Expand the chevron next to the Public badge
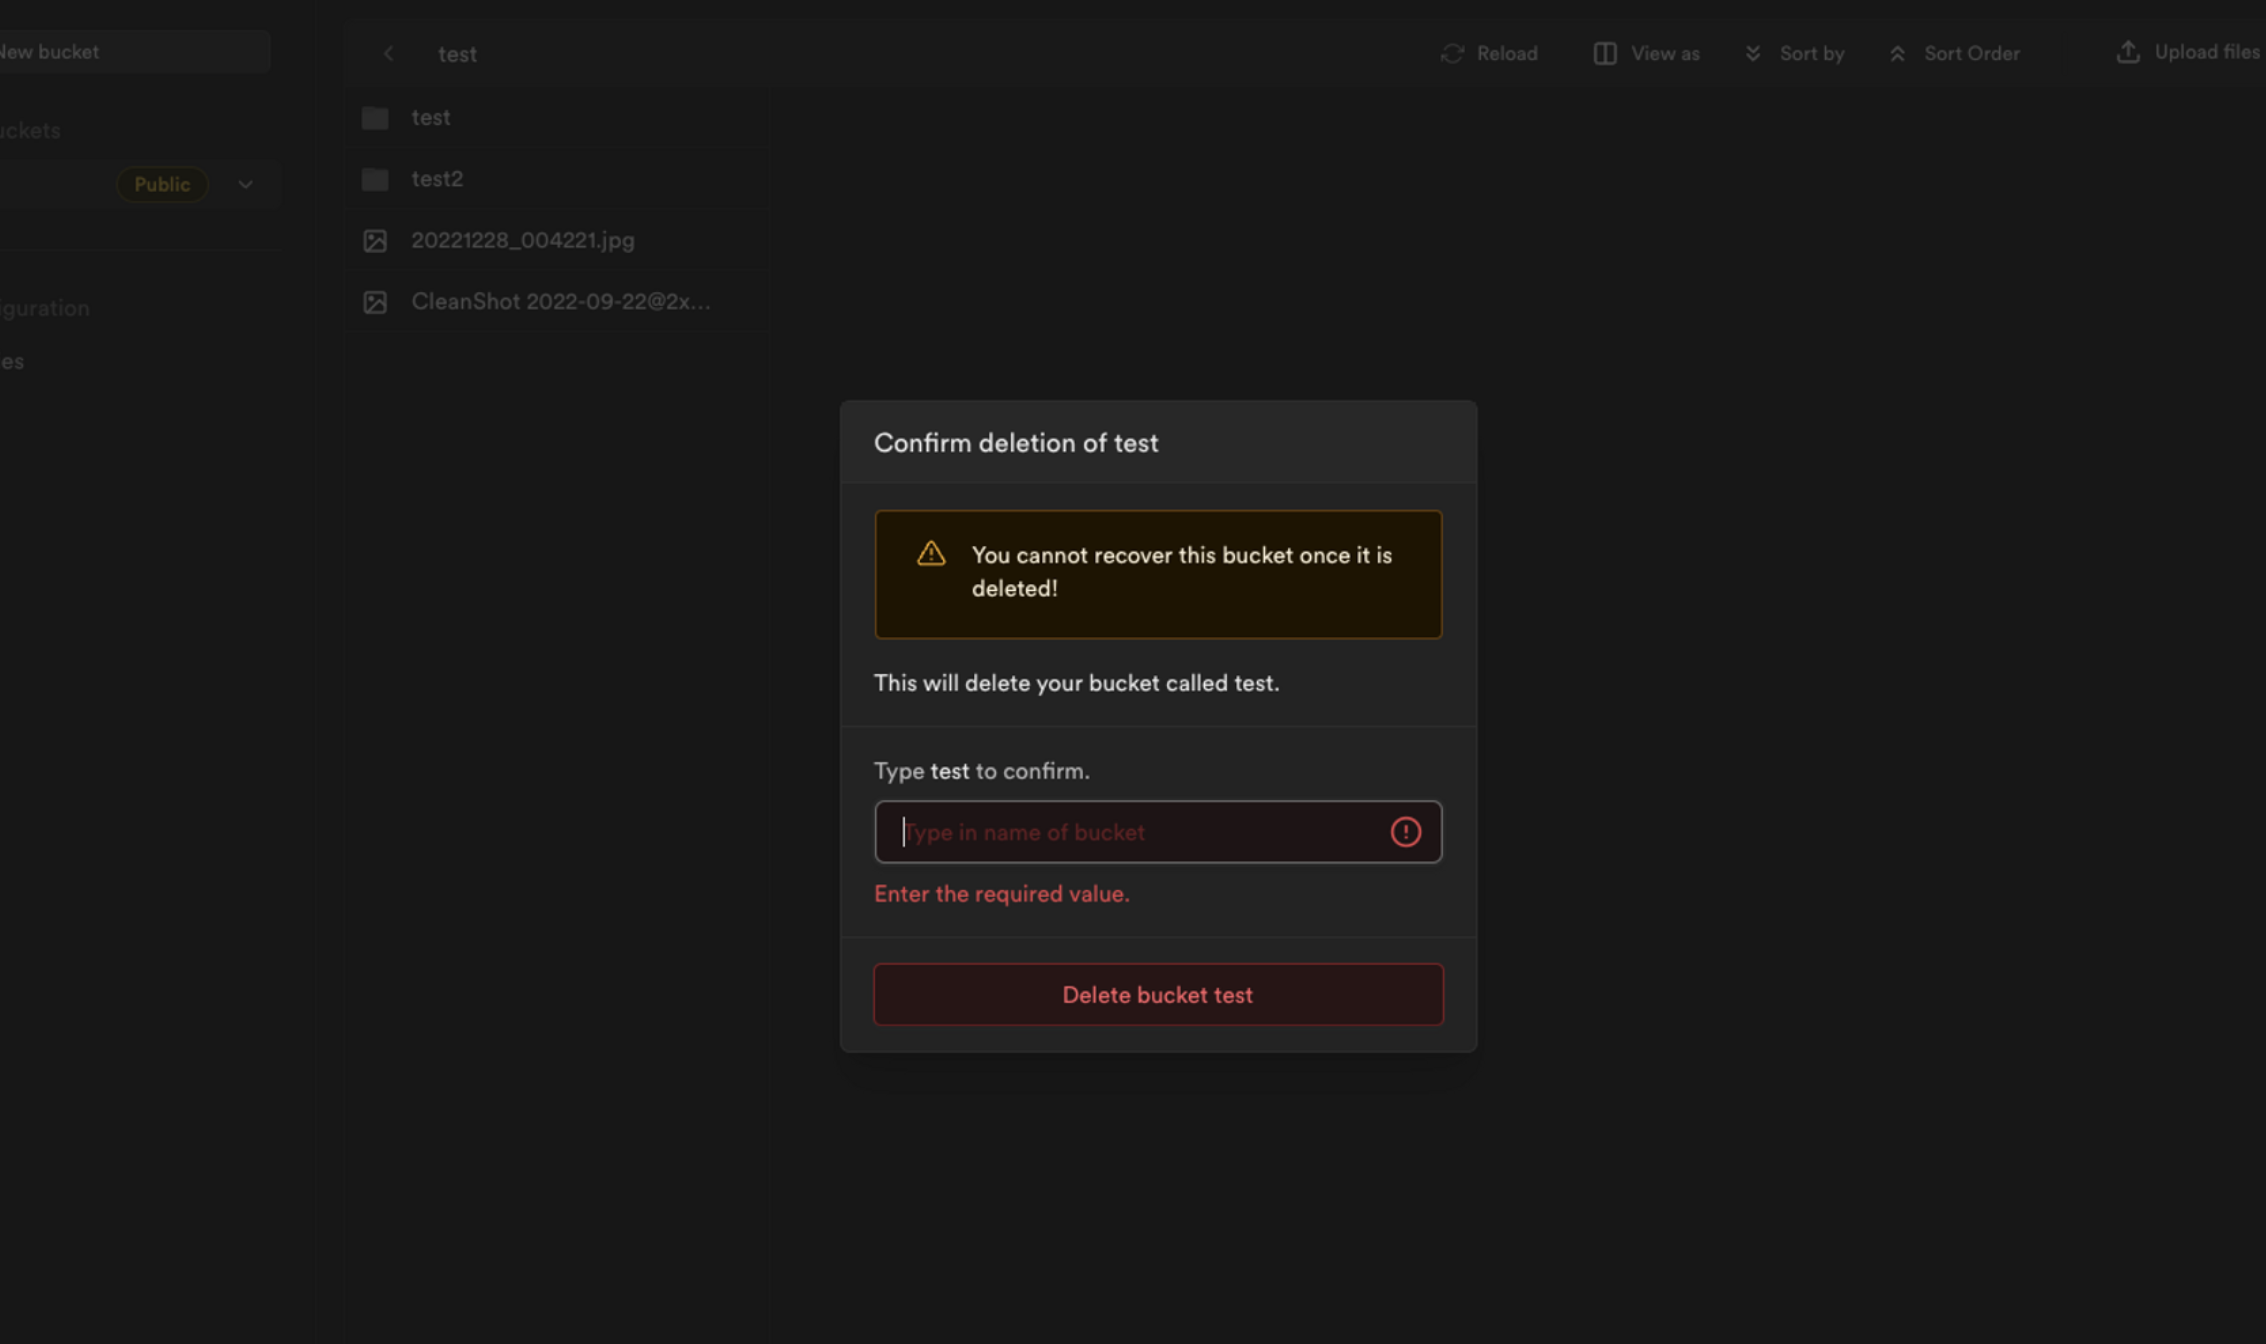 pos(245,184)
